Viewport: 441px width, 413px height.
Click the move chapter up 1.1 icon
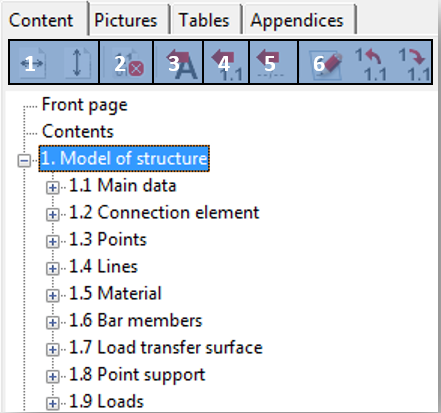coord(370,64)
